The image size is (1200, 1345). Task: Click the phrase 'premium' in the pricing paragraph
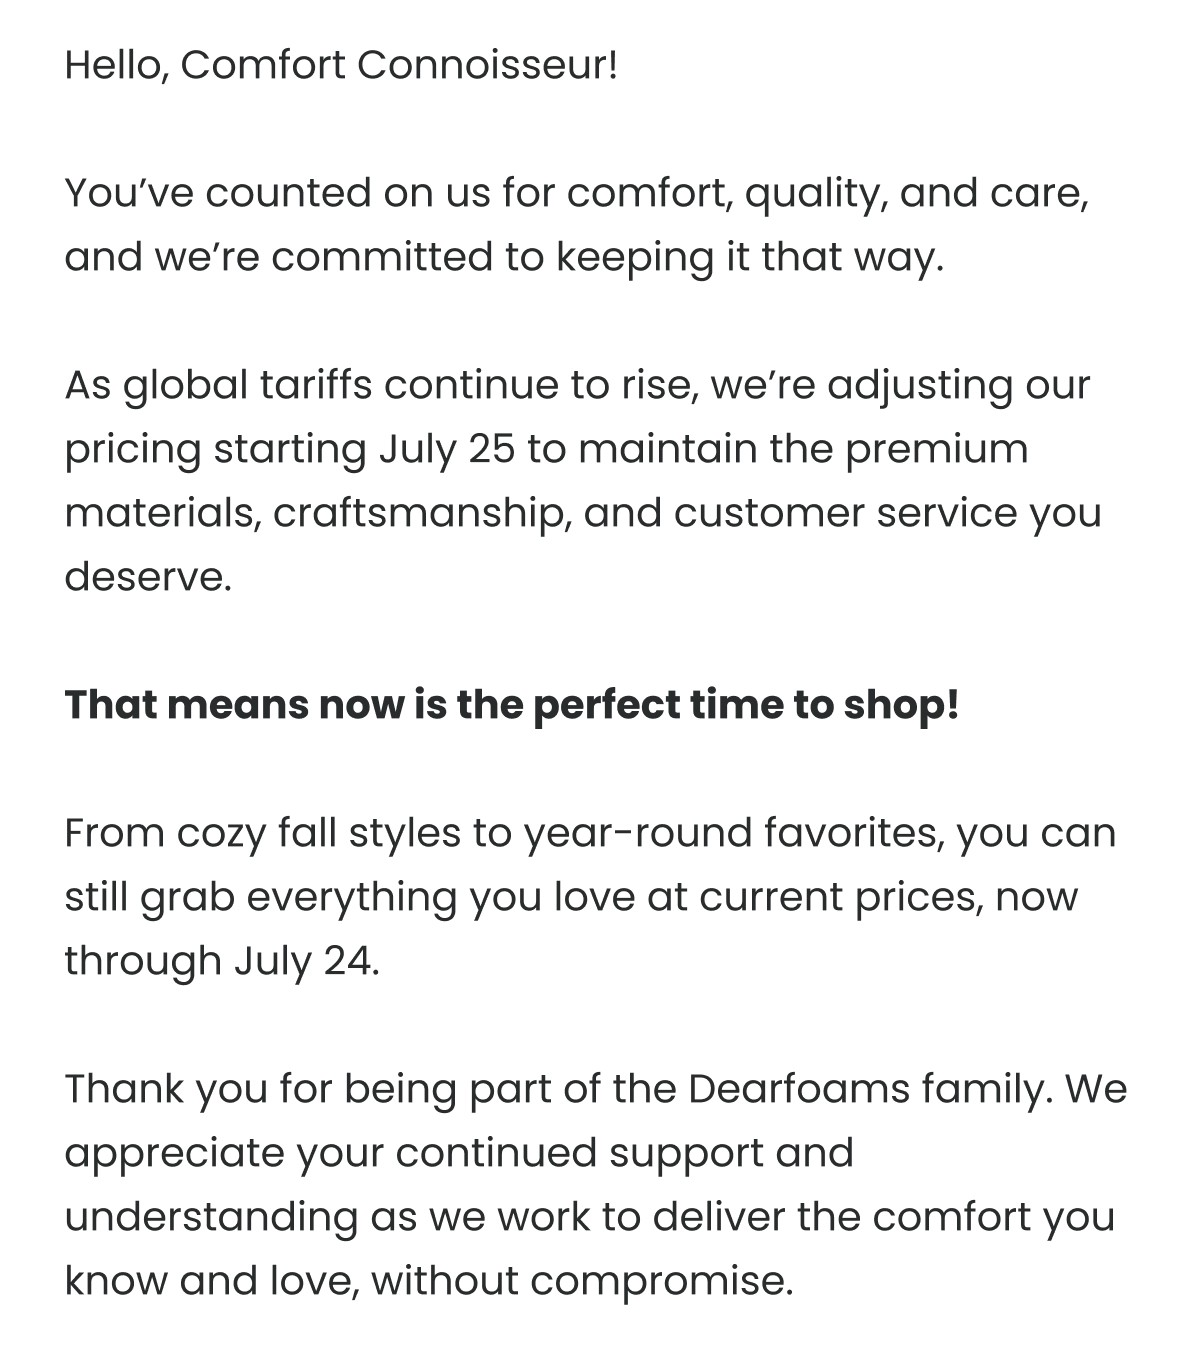[936, 450]
